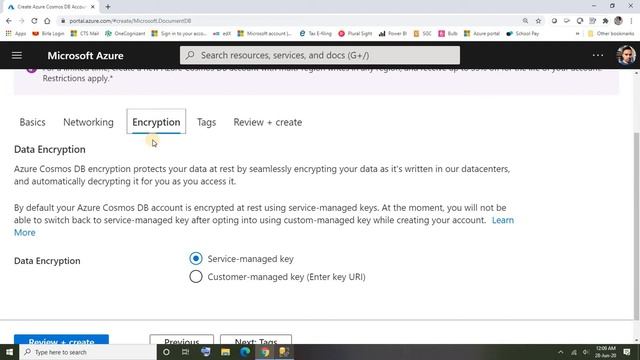640x360 pixels.
Task: Open the Windows Start menu
Action: tap(9, 352)
